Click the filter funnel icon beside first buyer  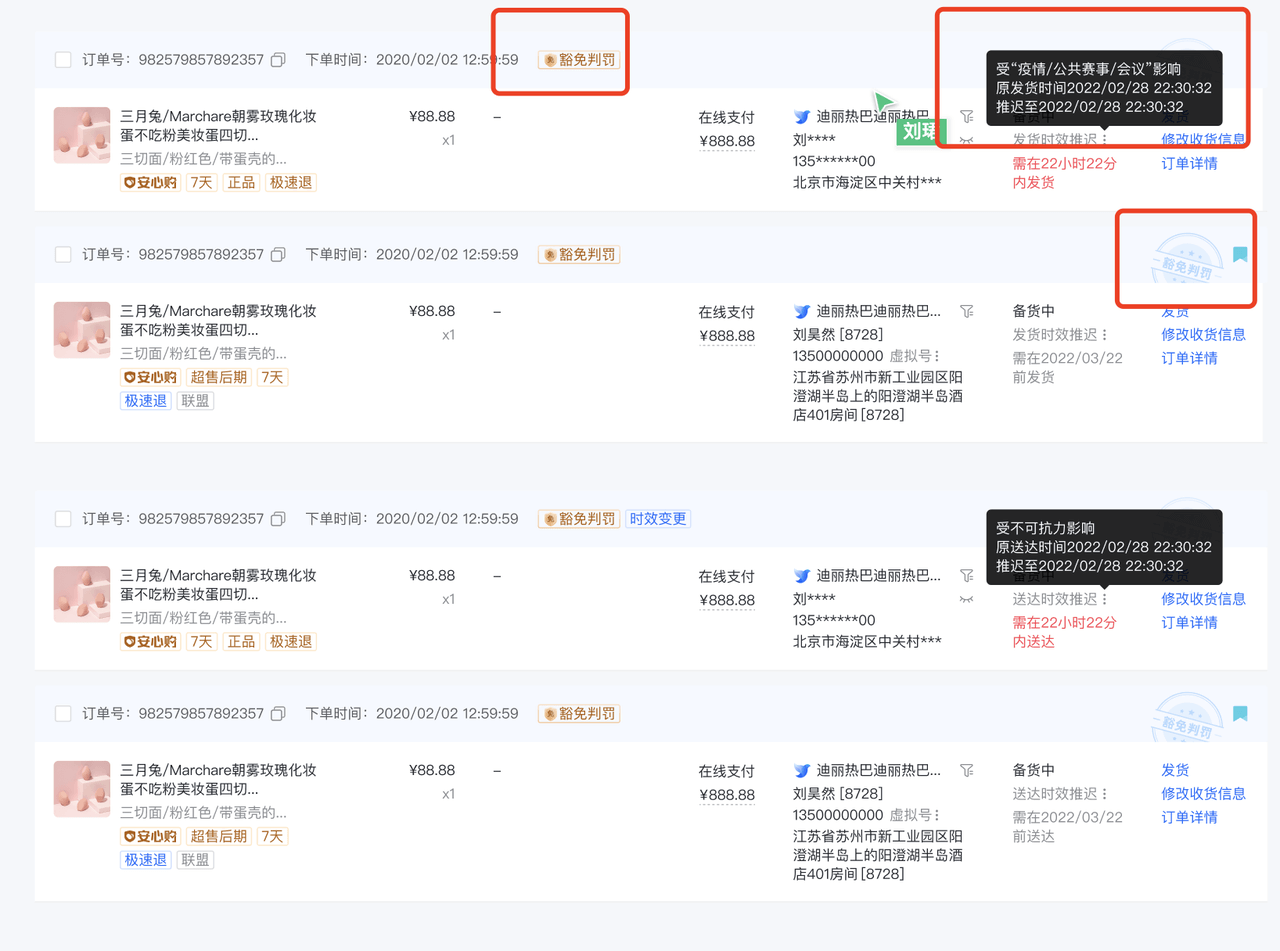[966, 116]
